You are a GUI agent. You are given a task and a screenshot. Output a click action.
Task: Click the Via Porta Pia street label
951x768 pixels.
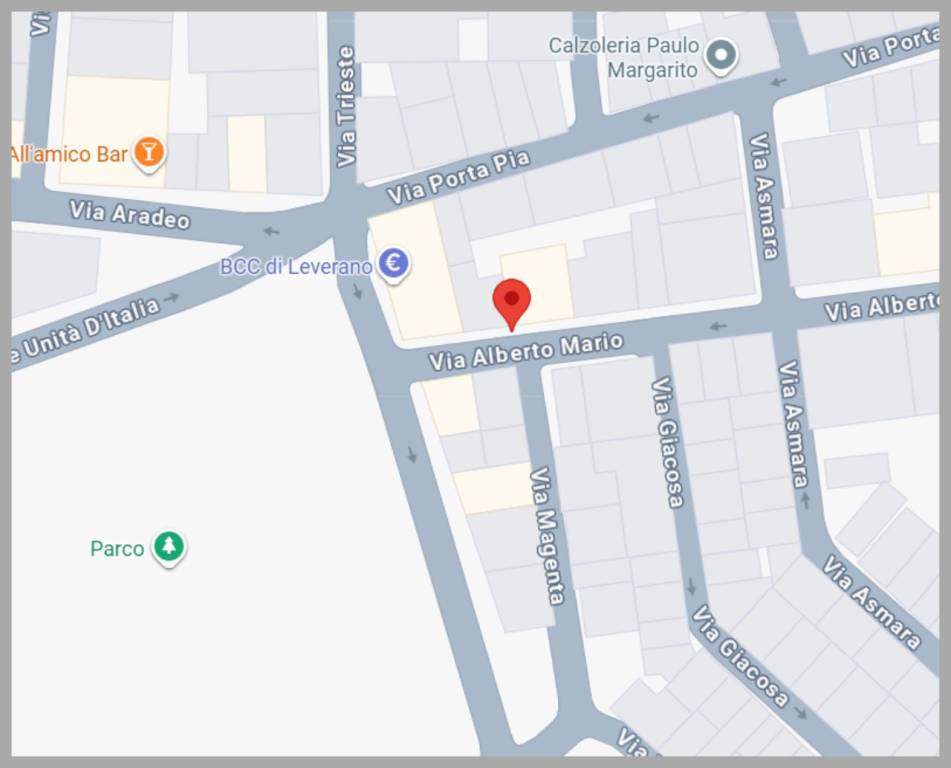click(x=459, y=177)
